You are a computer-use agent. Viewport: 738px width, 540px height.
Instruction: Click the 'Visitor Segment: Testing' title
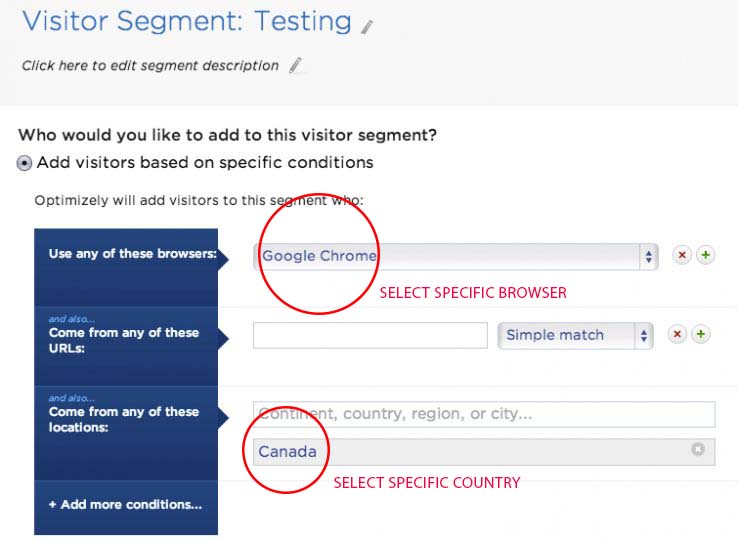186,21
